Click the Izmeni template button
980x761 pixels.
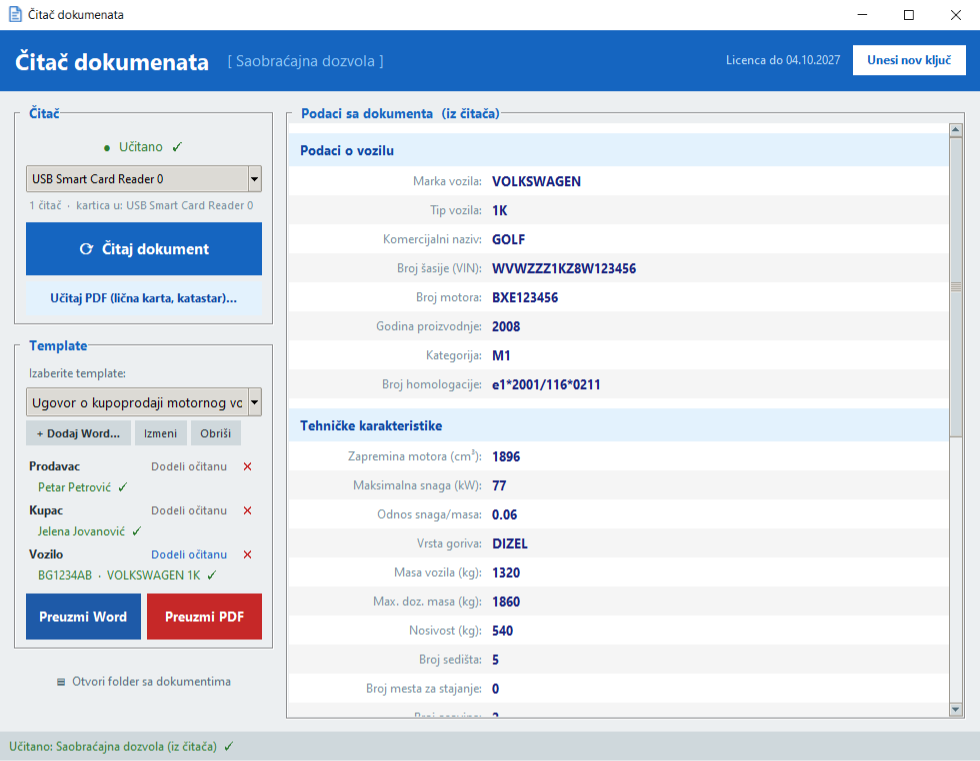point(161,434)
